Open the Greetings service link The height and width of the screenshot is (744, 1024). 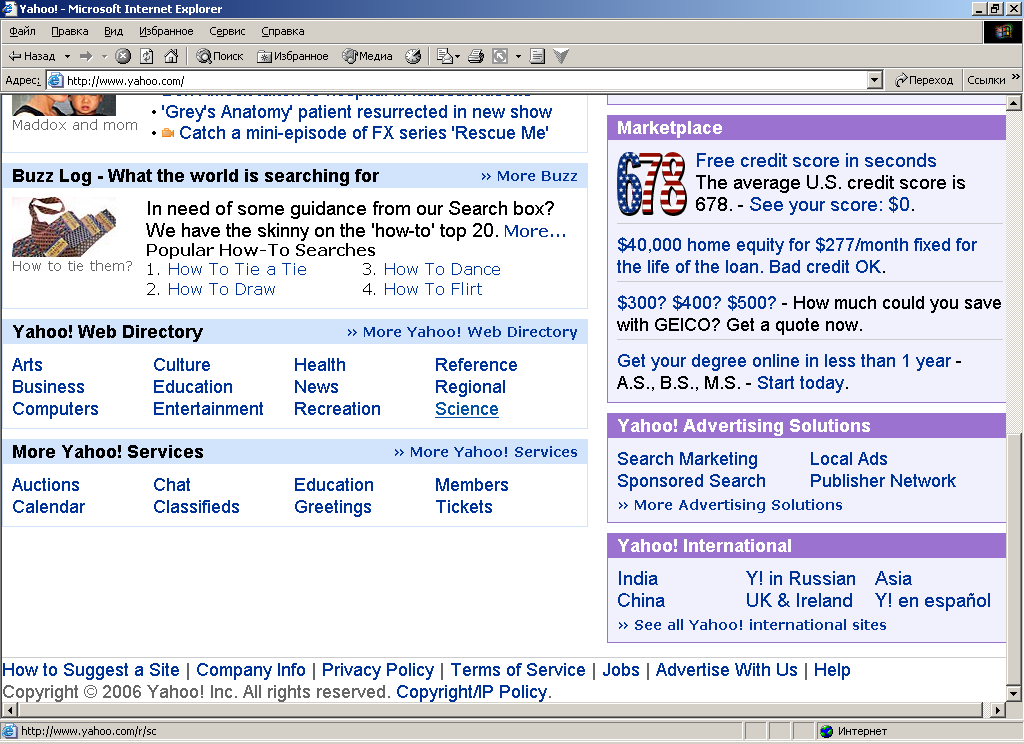pyautogui.click(x=333, y=507)
